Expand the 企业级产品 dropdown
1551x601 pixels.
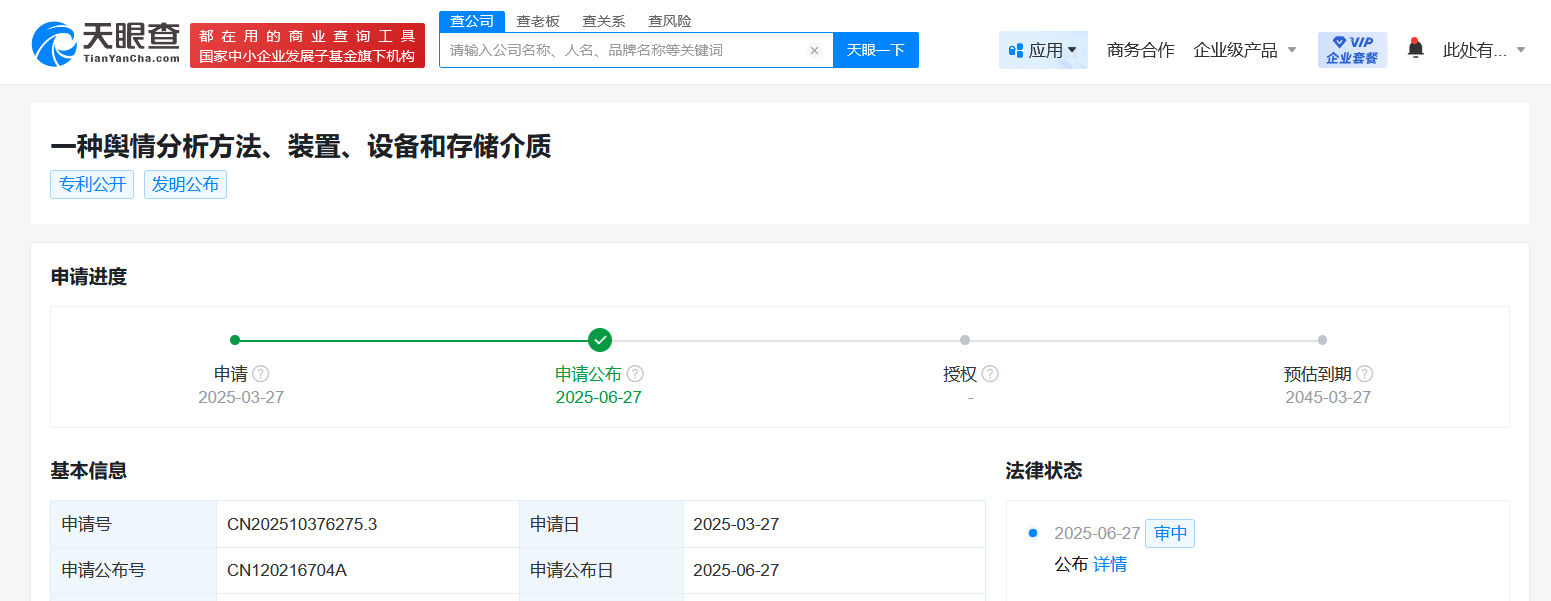[x=1244, y=50]
